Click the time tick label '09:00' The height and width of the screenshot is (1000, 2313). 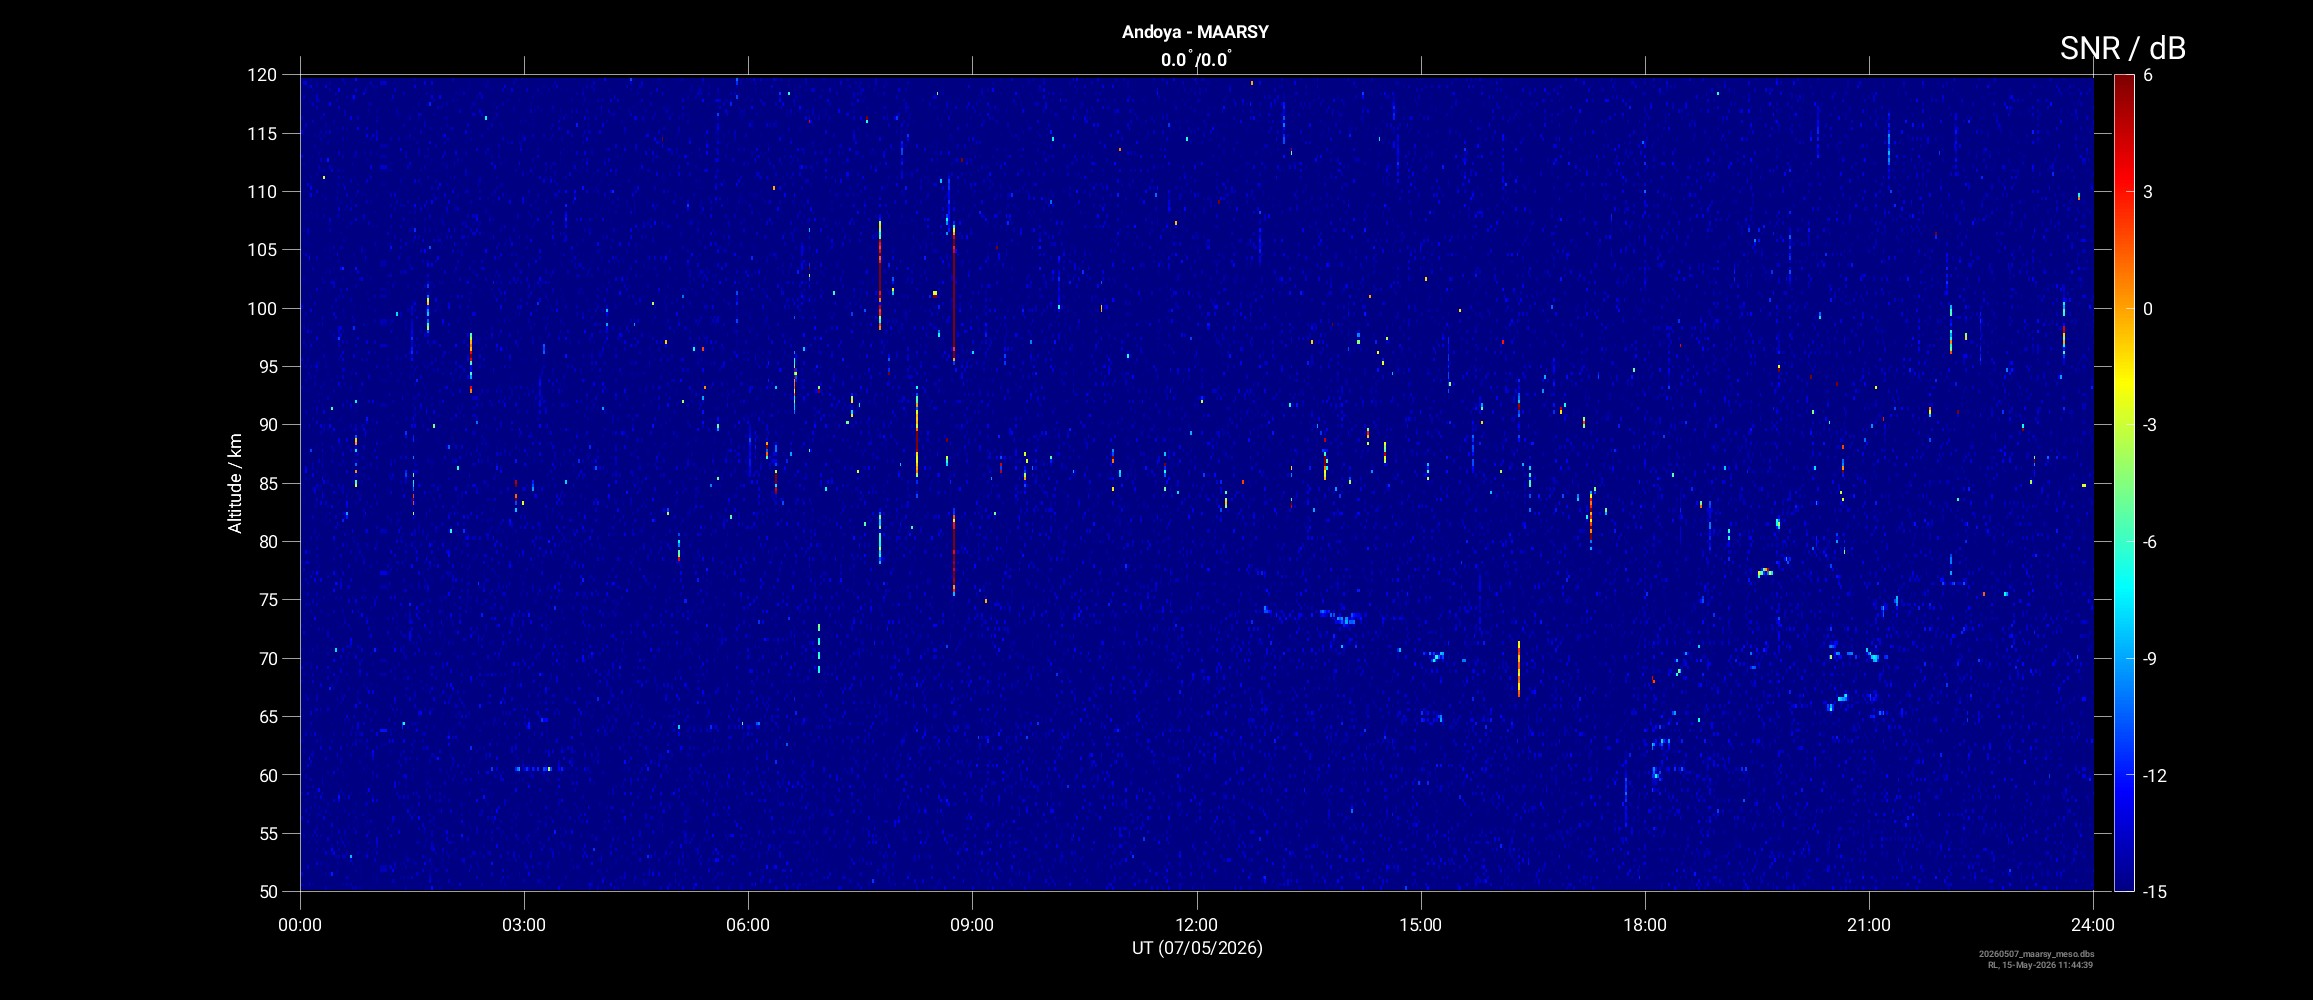[x=972, y=925]
